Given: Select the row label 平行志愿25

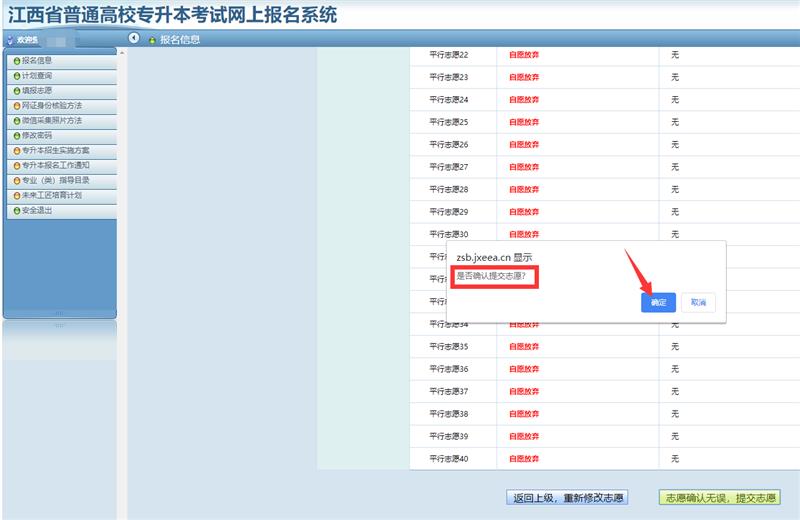Looking at the screenshot, I should pyautogui.click(x=448, y=122).
